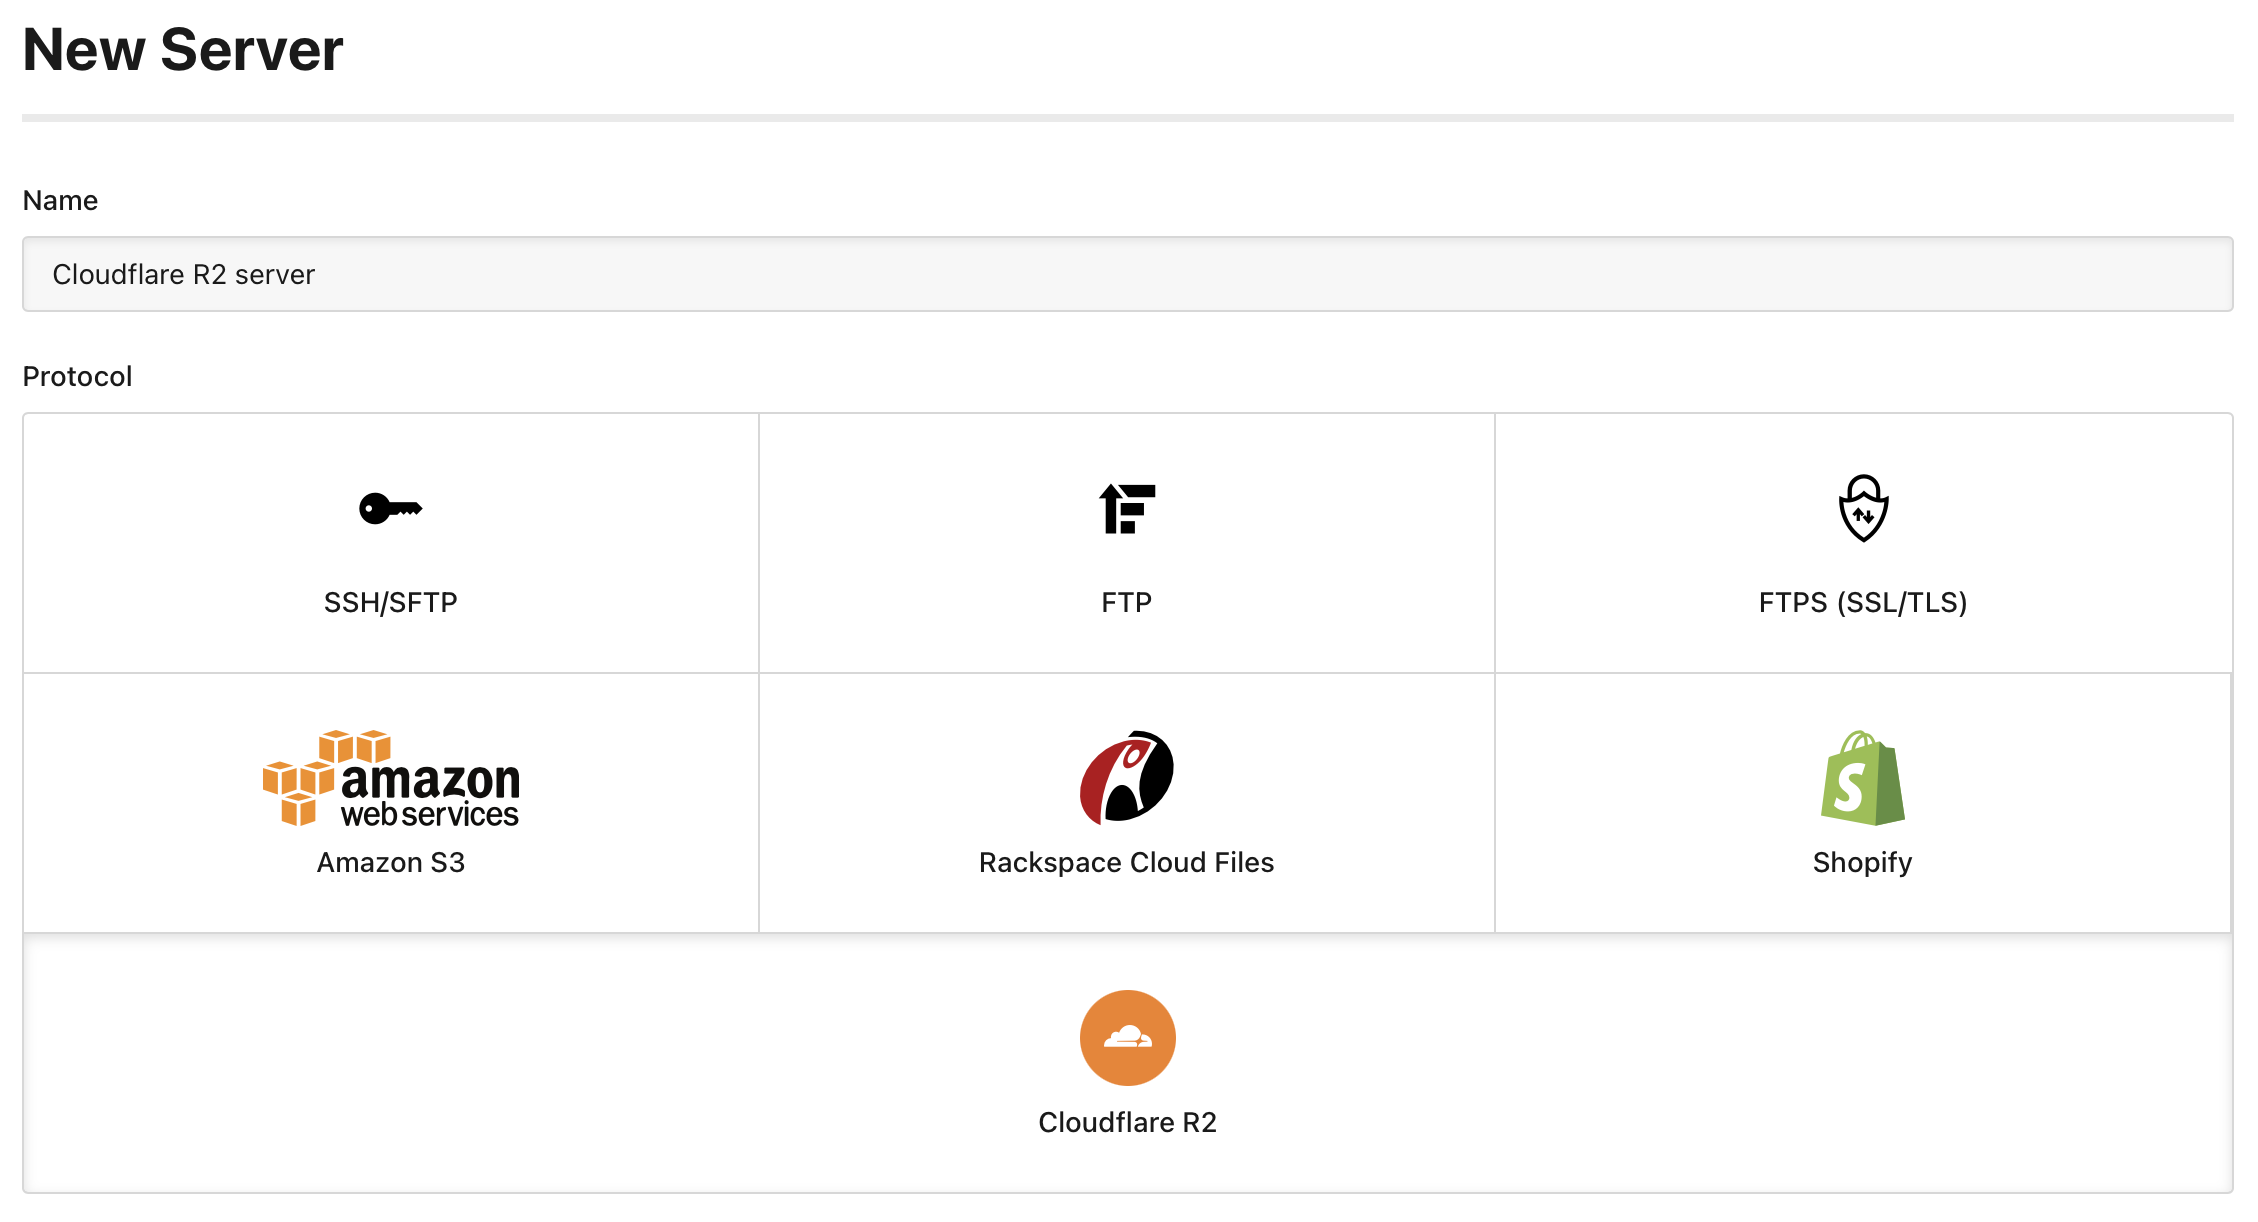This screenshot has width=2258, height=1222.
Task: Click the Amazon S3 label text
Action: [x=391, y=862]
